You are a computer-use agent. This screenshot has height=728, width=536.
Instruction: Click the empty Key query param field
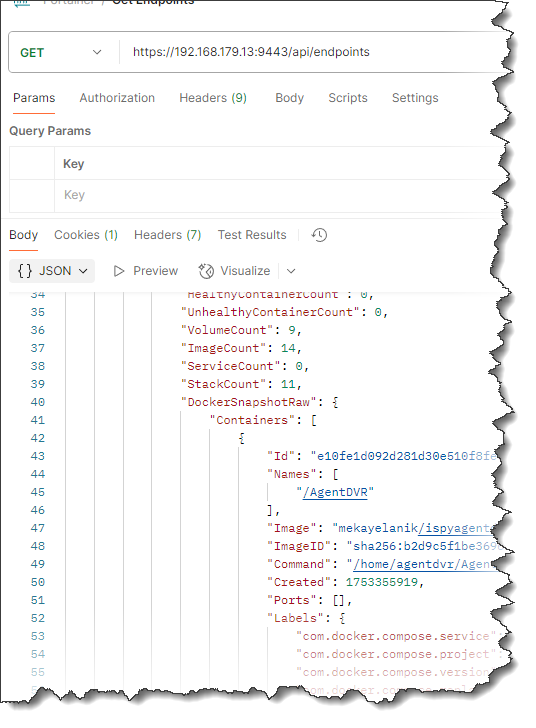click(x=279, y=195)
